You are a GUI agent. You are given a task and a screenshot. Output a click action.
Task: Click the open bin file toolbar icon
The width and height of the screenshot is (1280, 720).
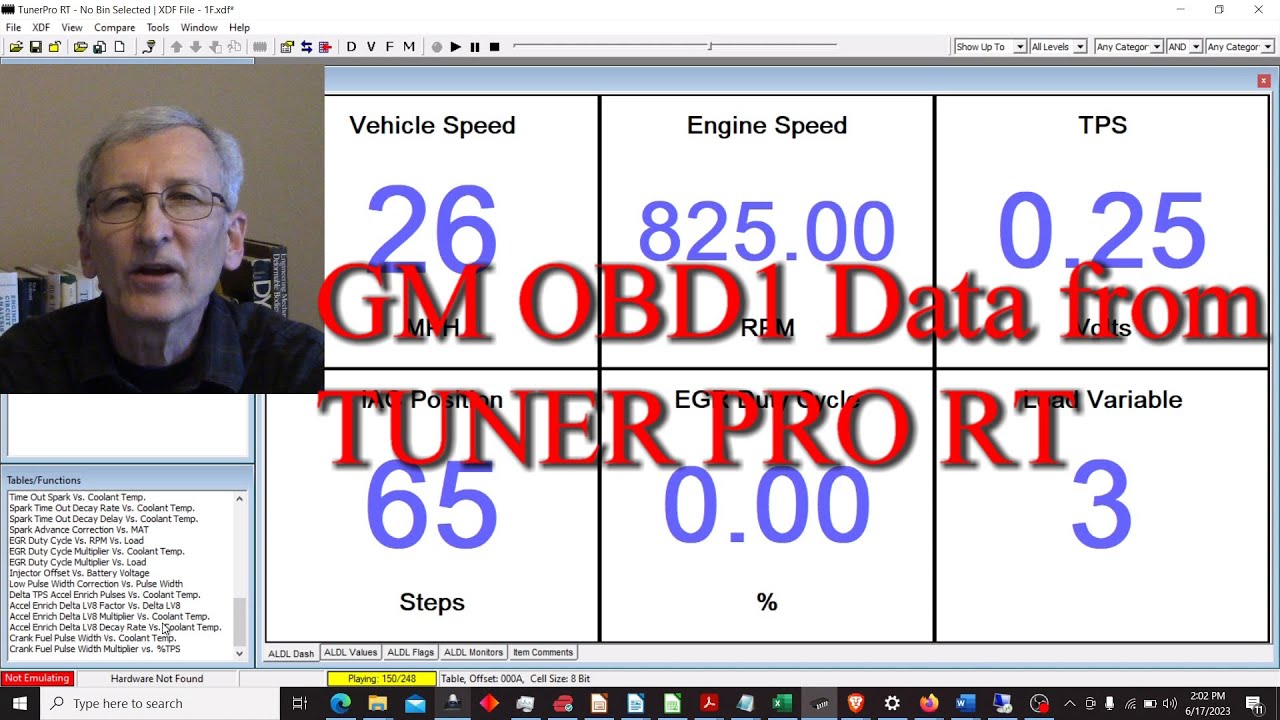(16, 47)
